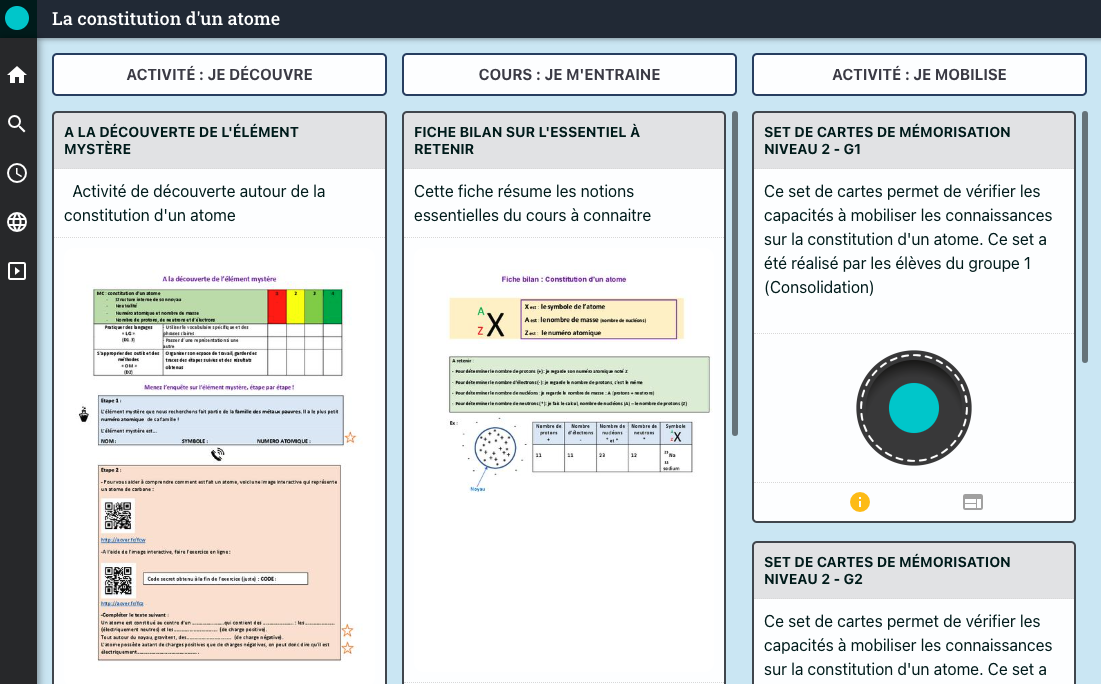Click the teal circle logo in top-left corner
This screenshot has height=684, width=1101.
pos(17,18)
